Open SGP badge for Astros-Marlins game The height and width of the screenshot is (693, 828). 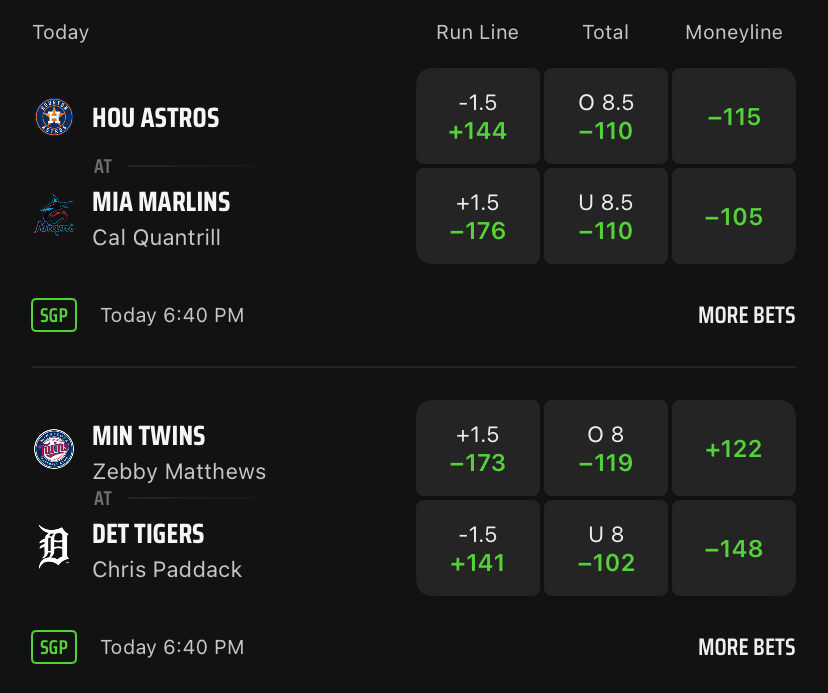[54, 315]
